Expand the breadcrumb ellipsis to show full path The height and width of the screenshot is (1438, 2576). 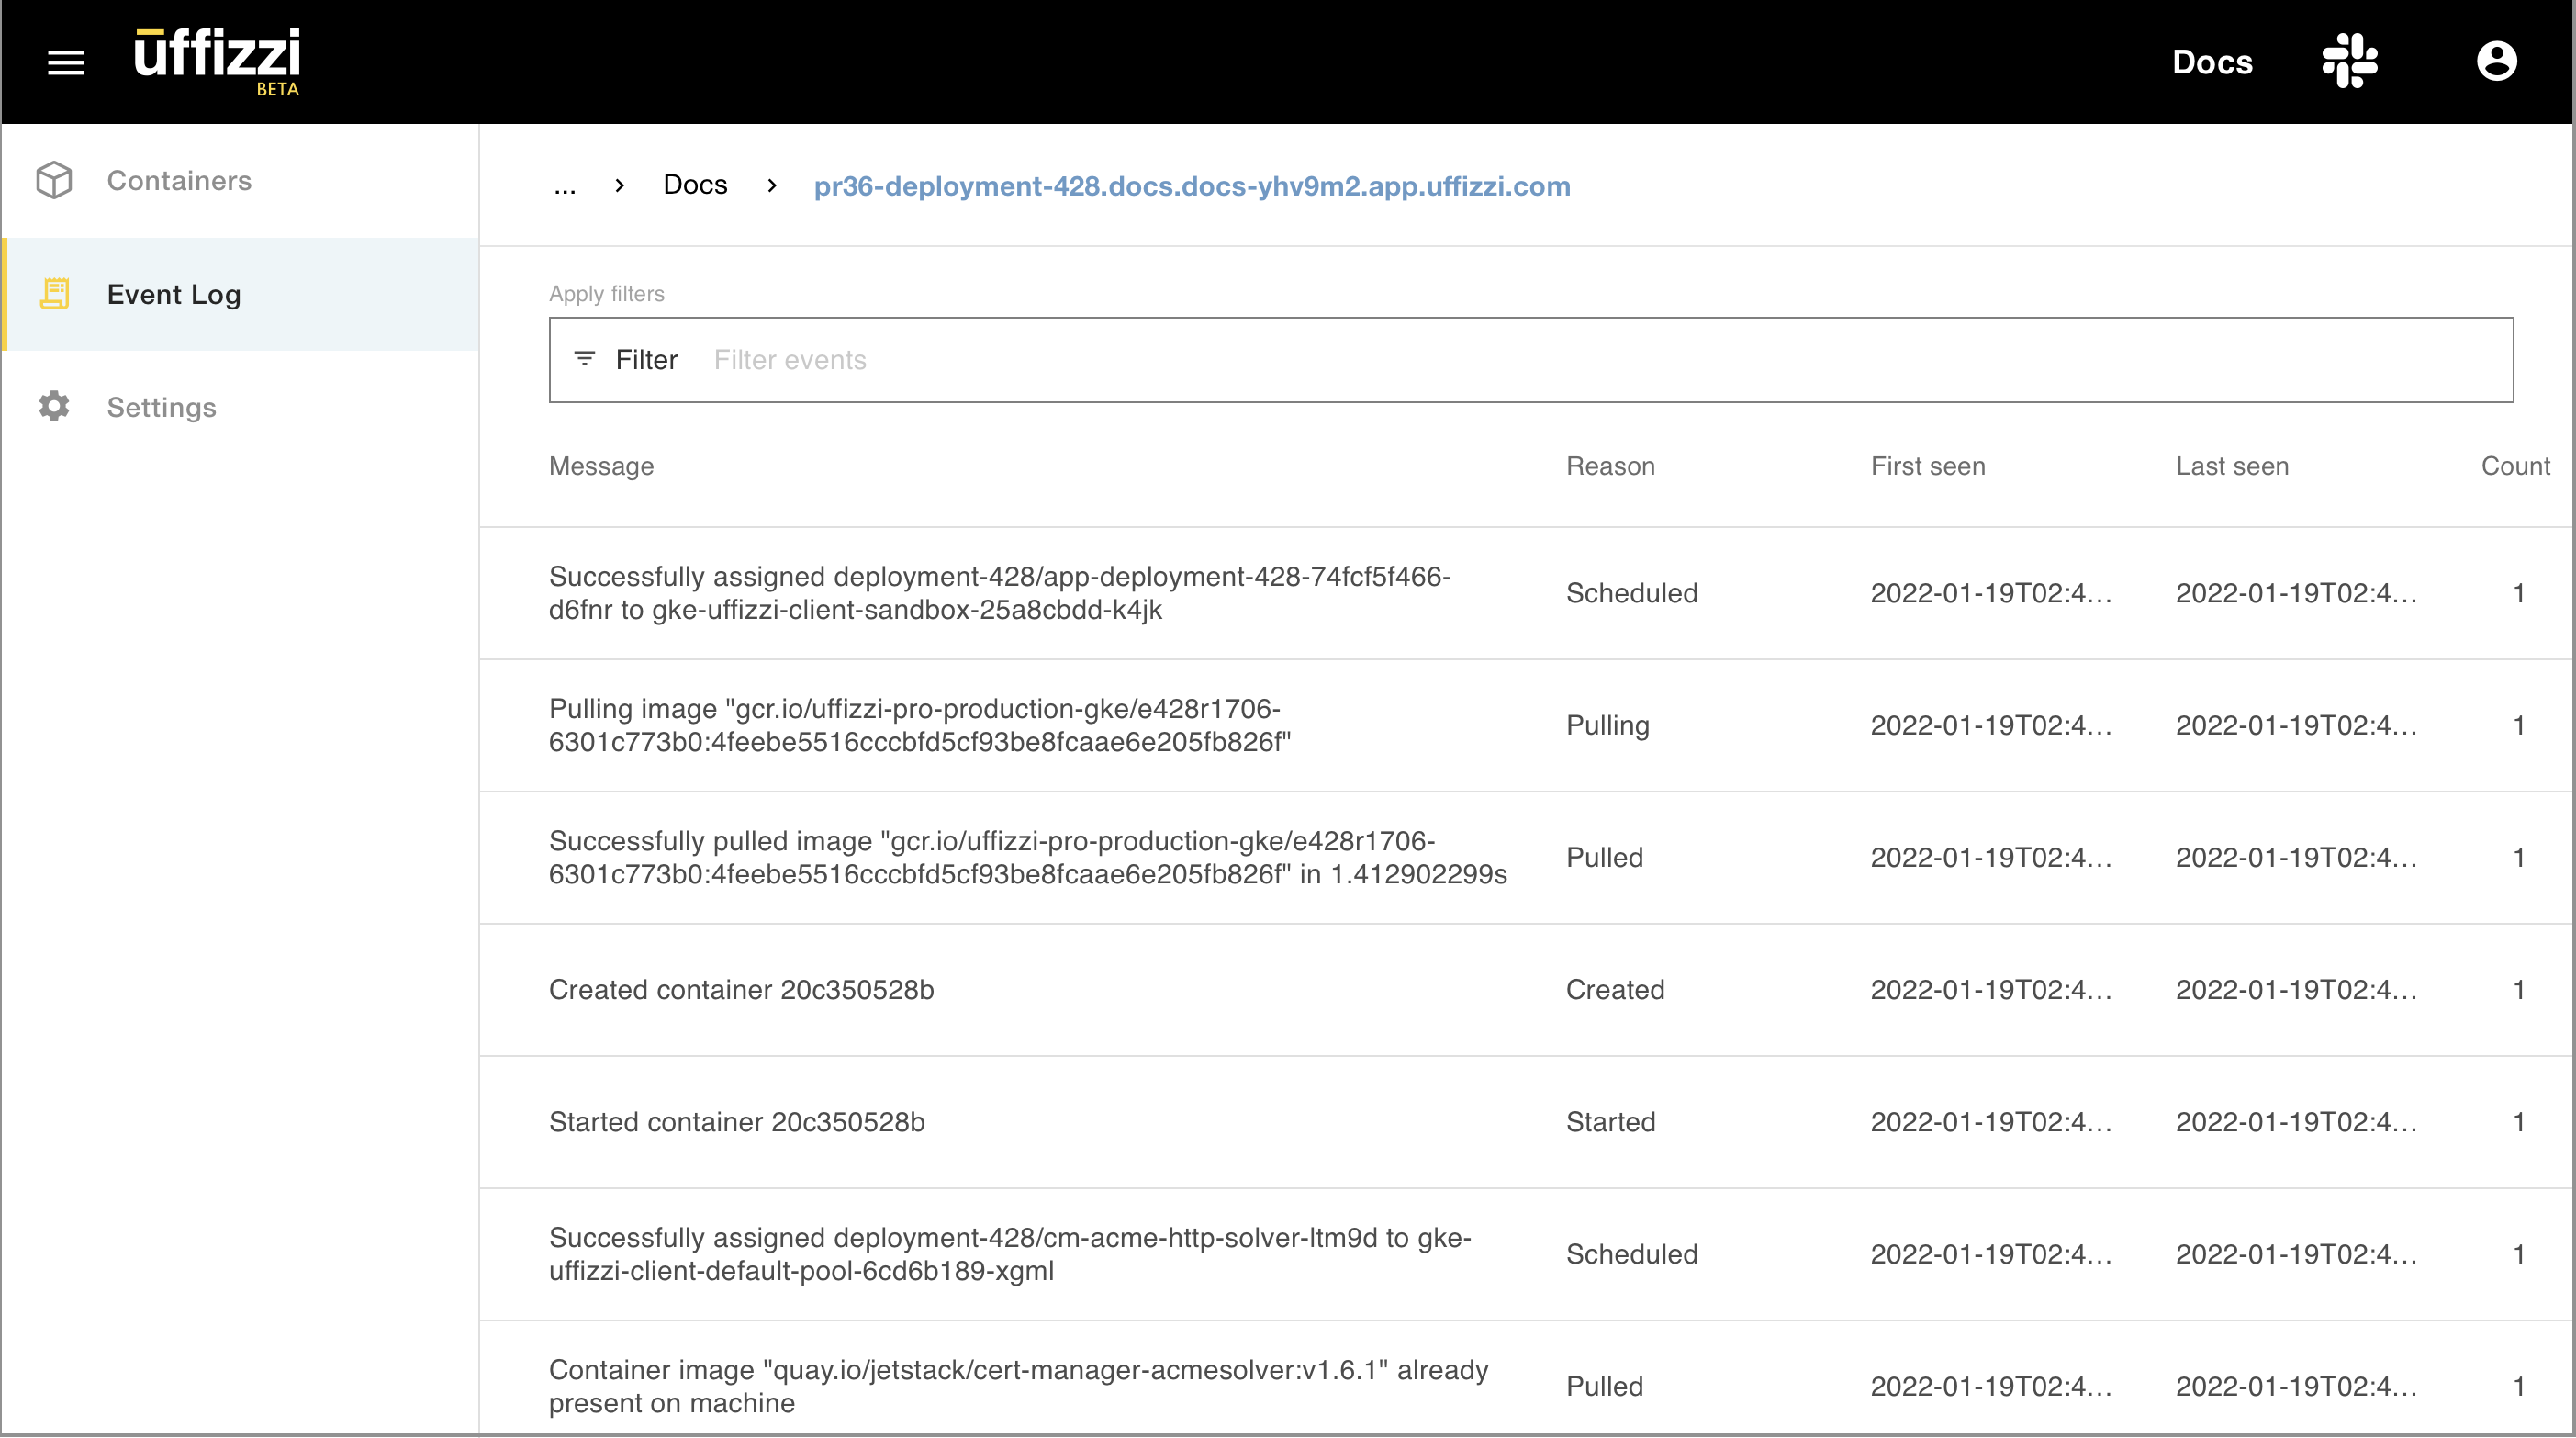565,186
